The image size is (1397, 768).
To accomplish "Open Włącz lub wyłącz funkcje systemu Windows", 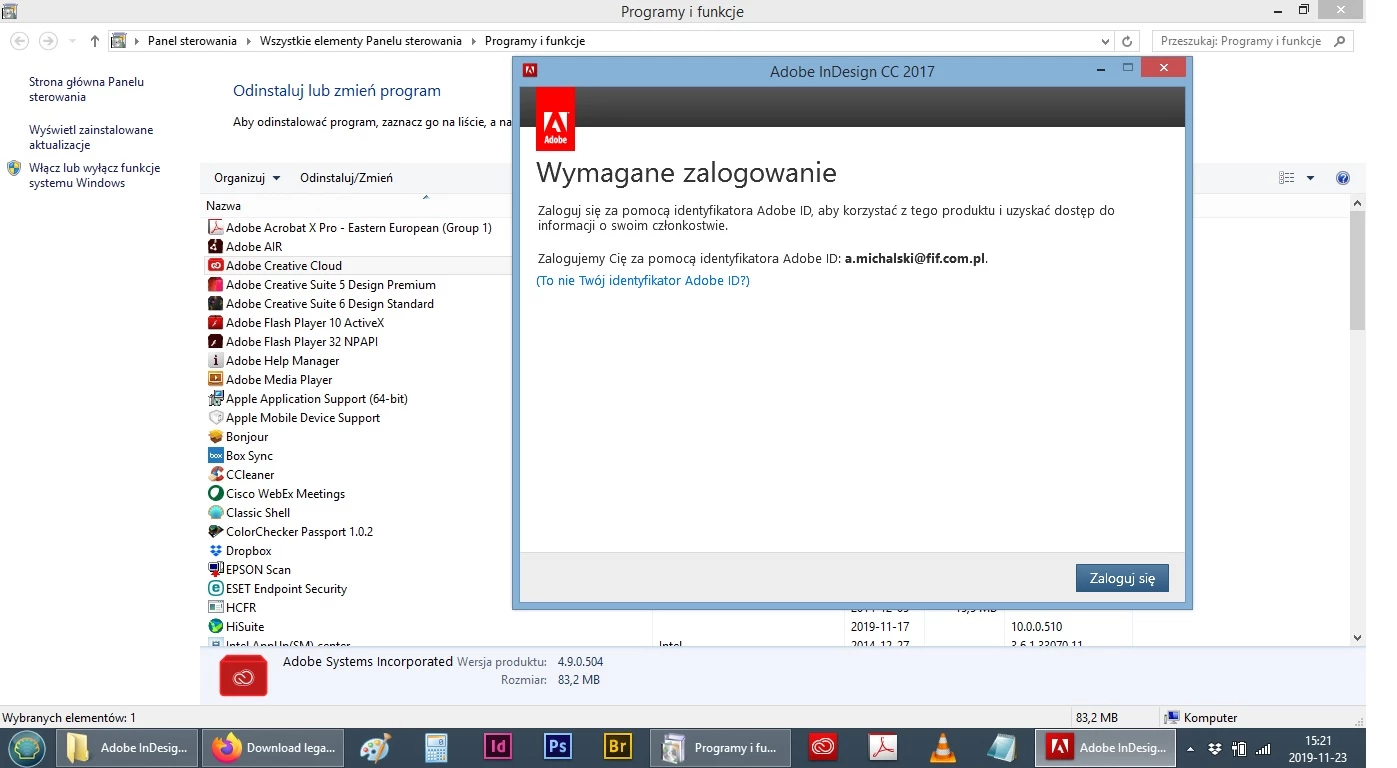I will point(94,175).
